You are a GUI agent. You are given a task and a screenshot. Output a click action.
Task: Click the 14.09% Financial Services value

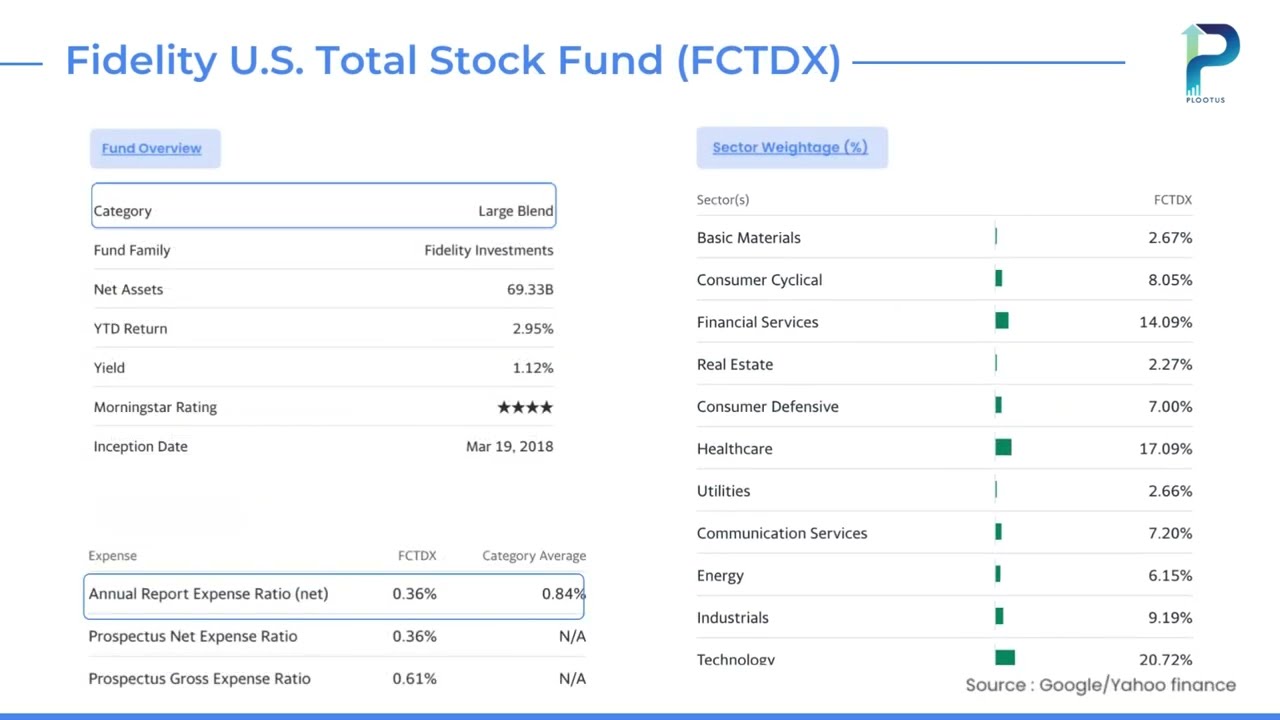1166,322
